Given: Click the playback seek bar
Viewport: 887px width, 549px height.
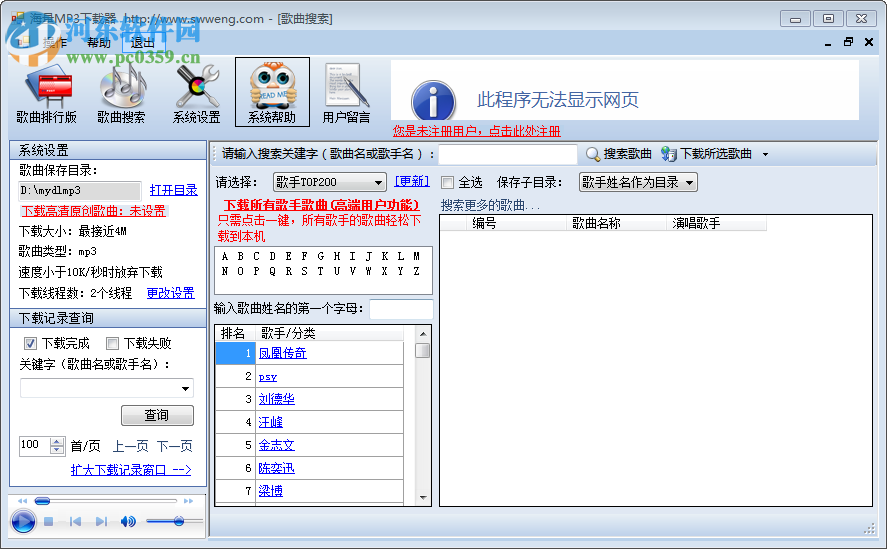Looking at the screenshot, I should pos(106,501).
